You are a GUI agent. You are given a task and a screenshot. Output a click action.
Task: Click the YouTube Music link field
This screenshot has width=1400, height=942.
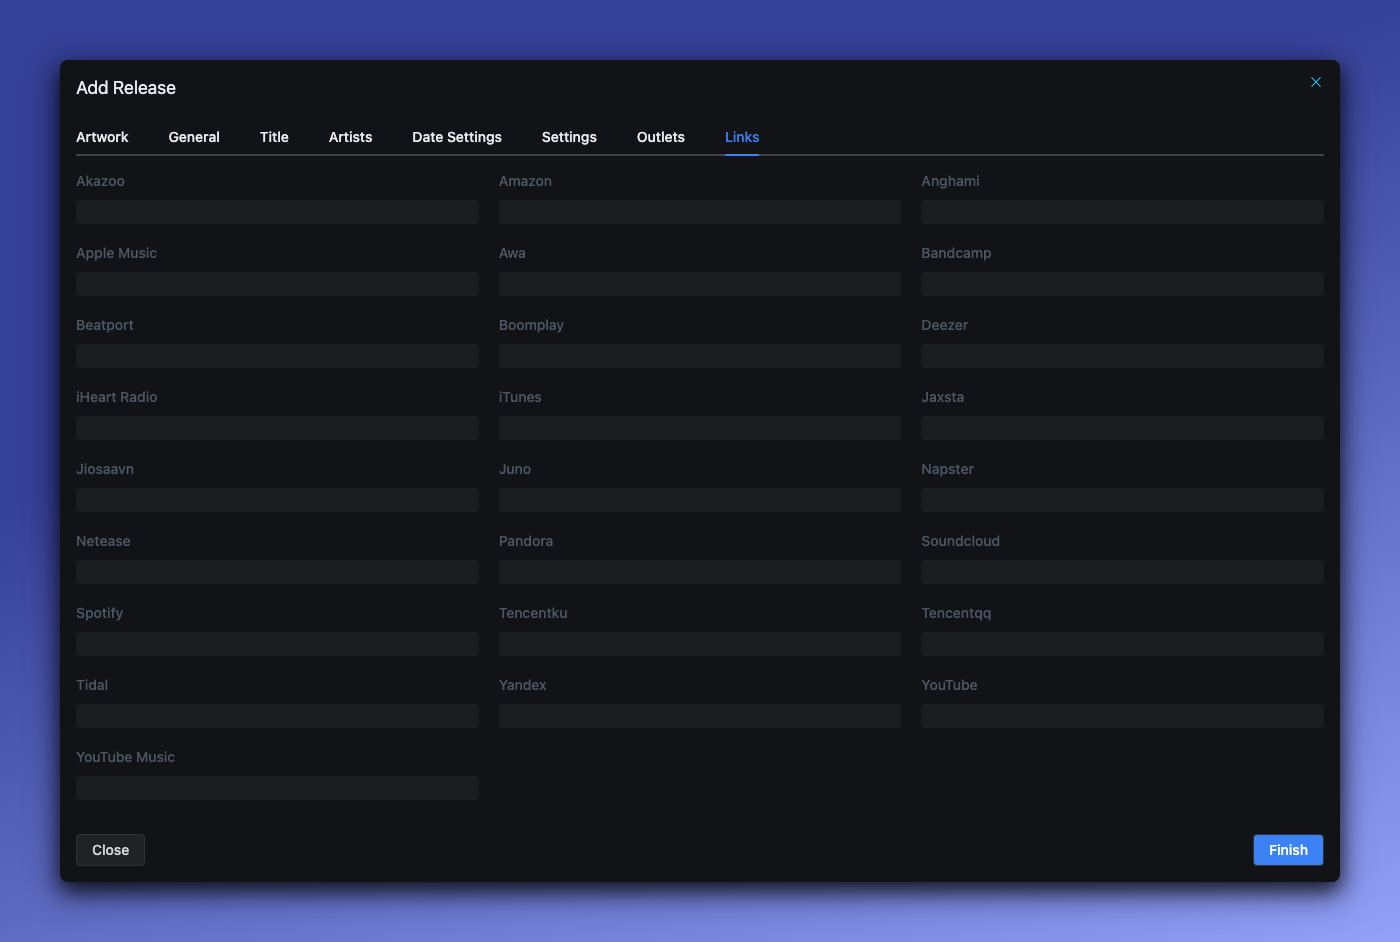pos(277,787)
